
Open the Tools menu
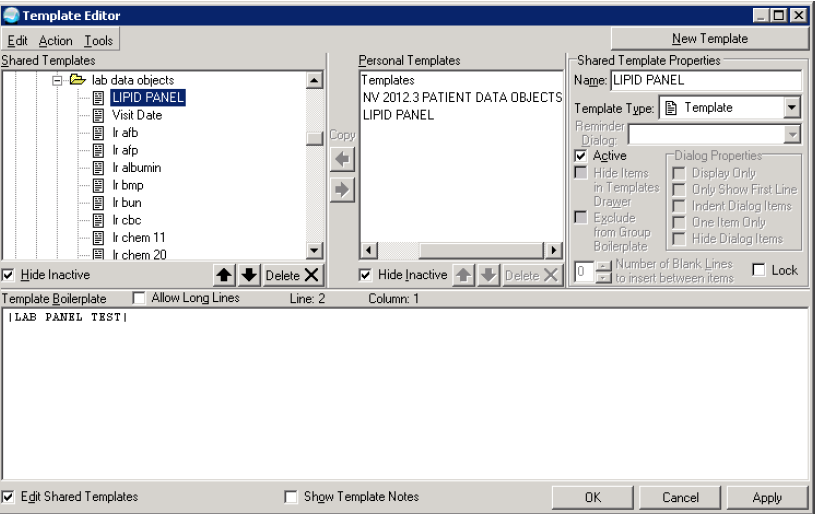point(98,41)
